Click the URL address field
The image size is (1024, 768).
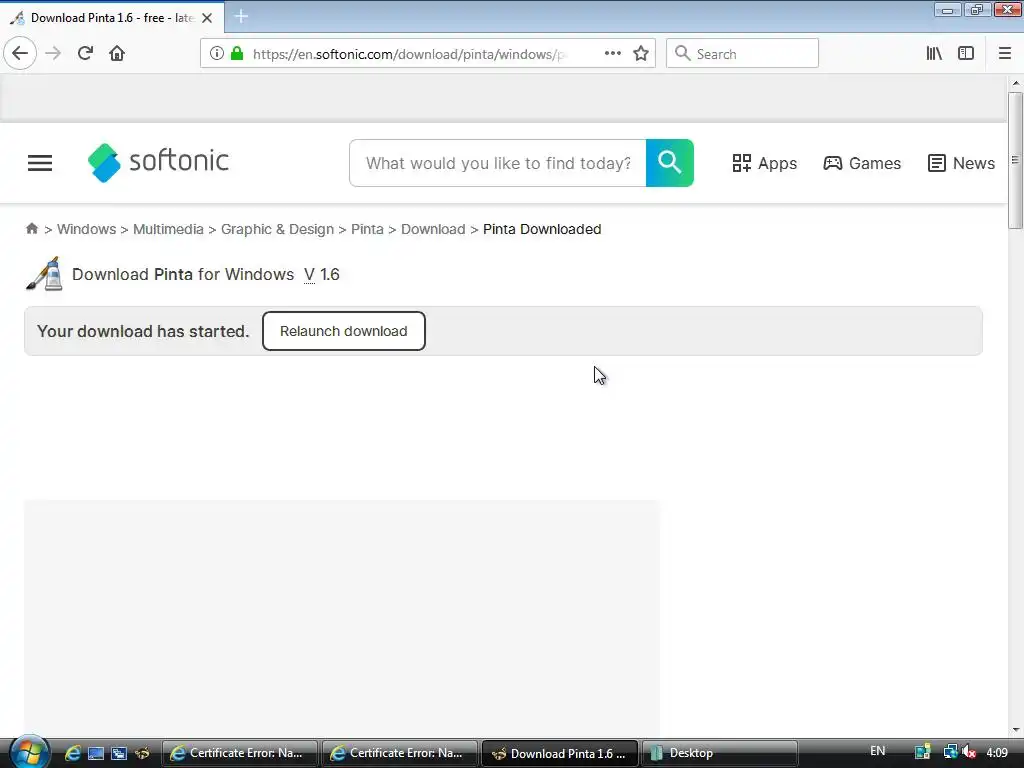point(409,54)
